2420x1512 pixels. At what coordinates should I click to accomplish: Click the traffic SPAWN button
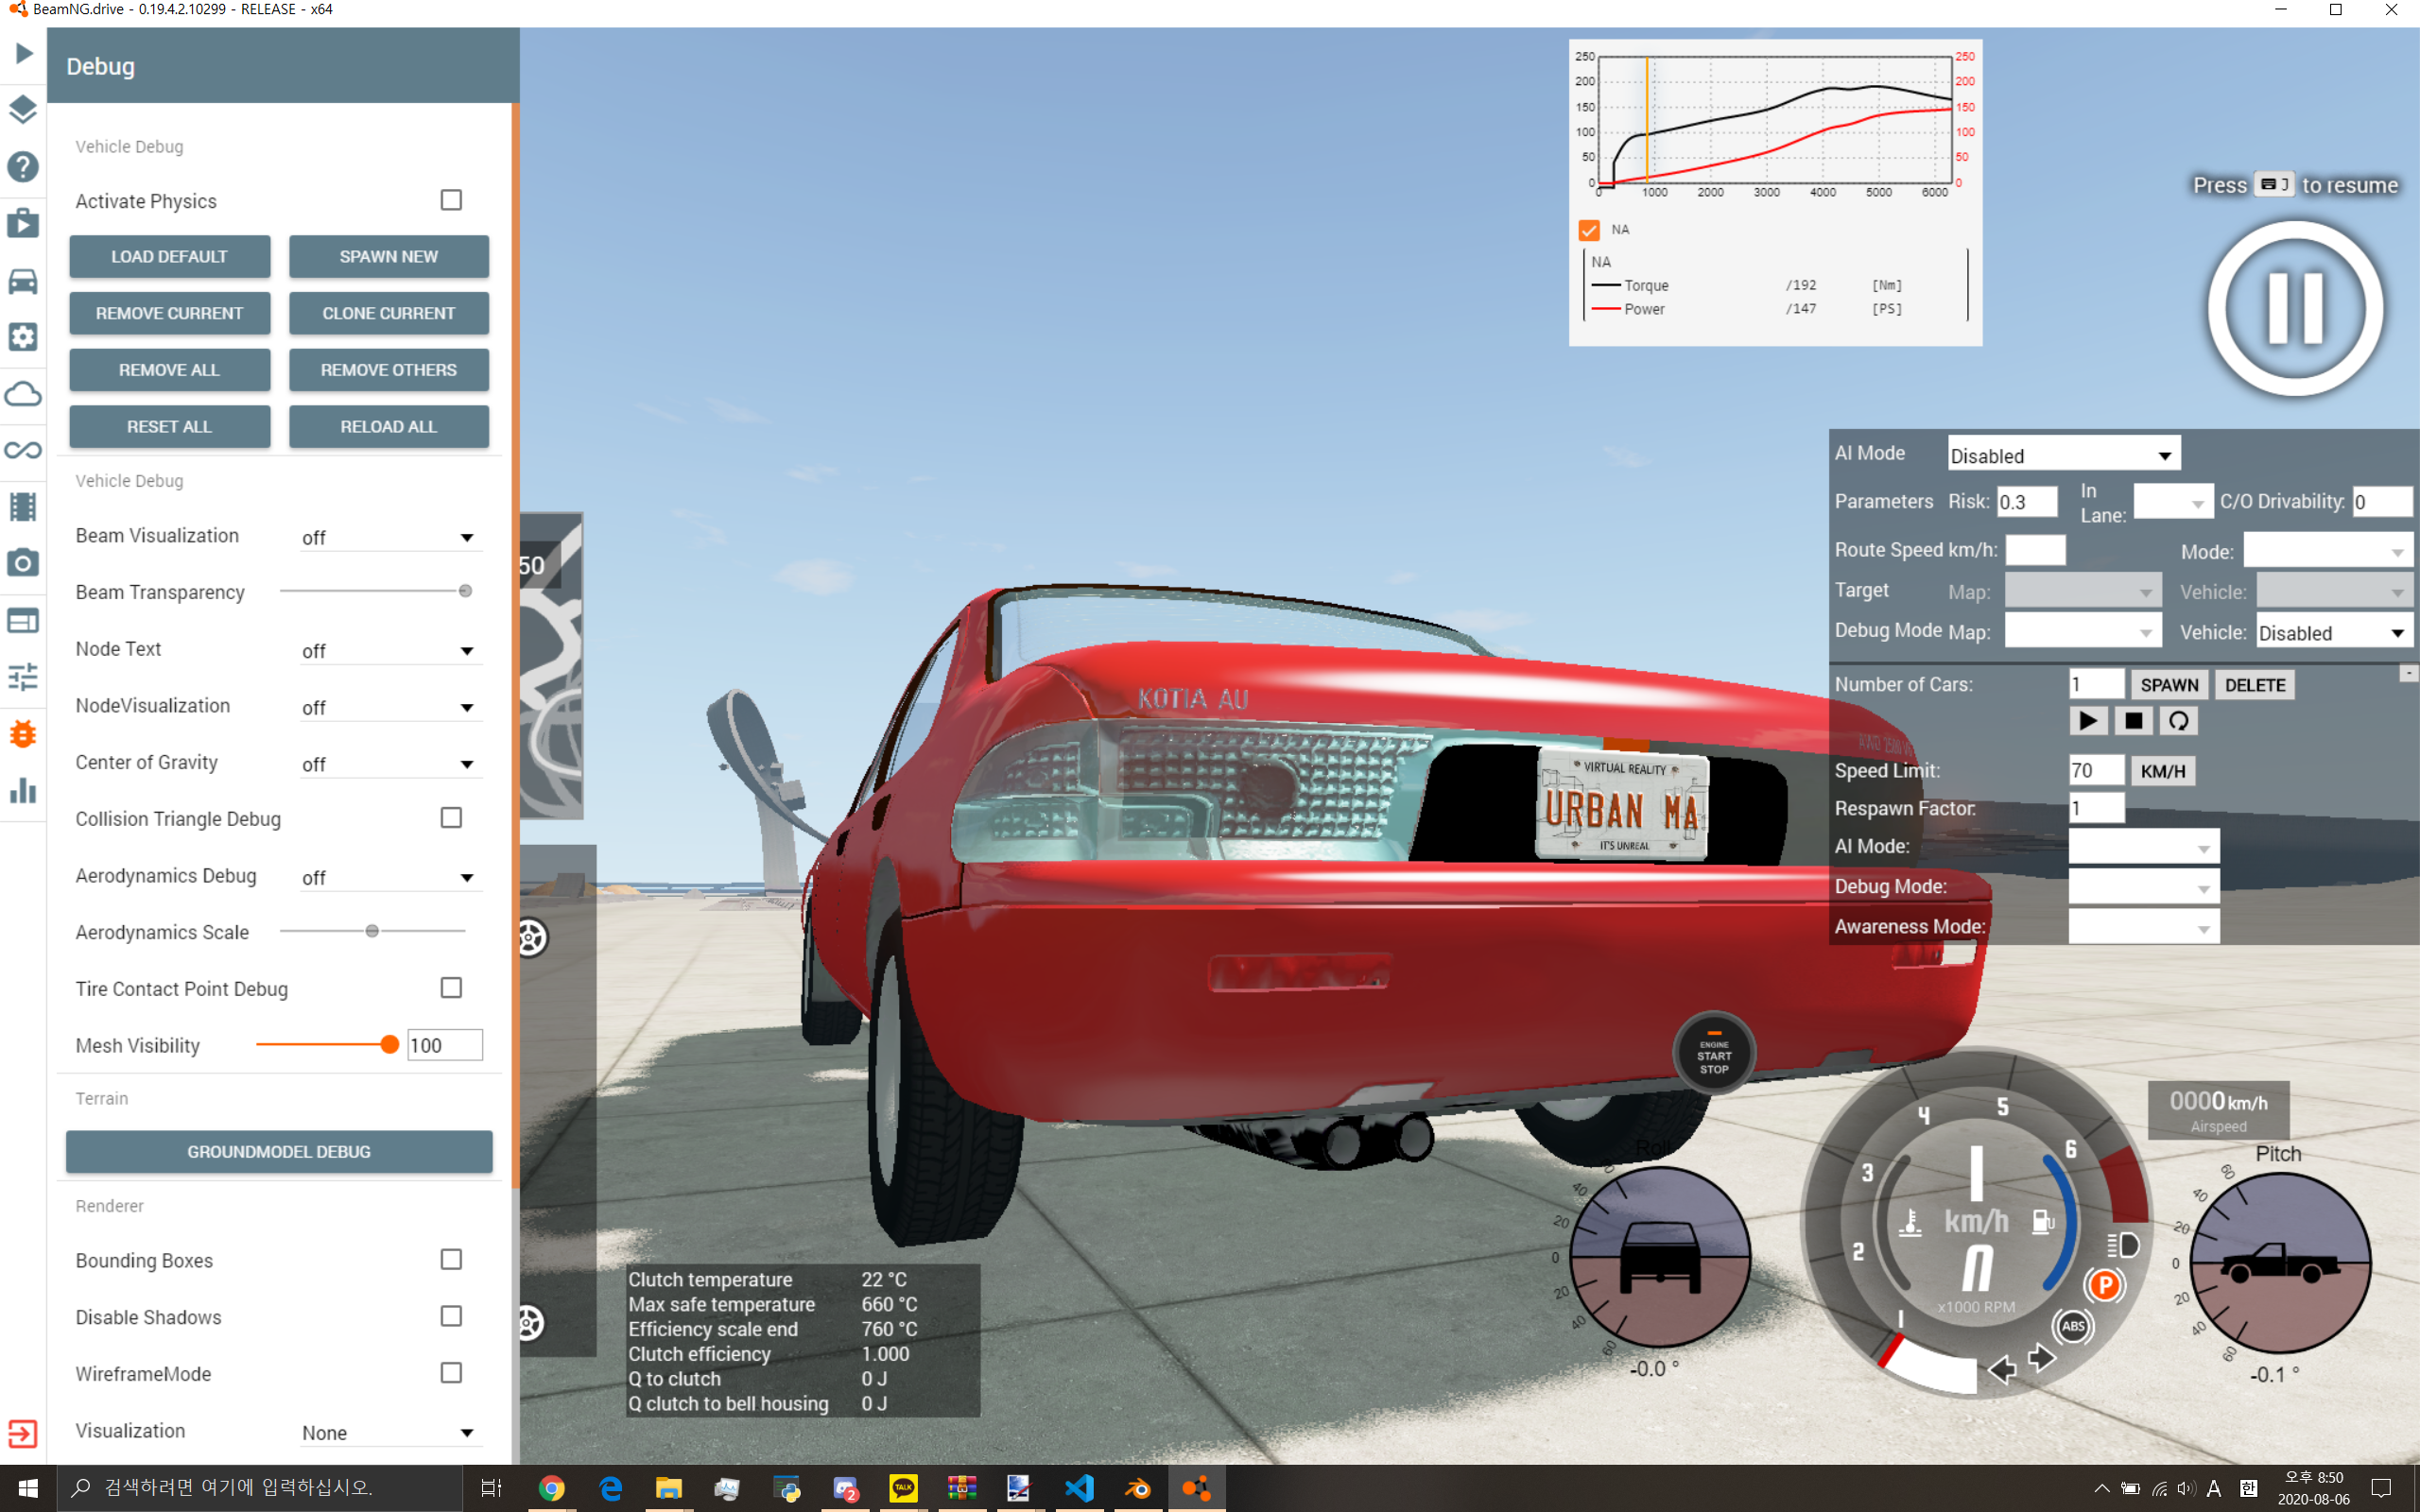(x=2169, y=685)
